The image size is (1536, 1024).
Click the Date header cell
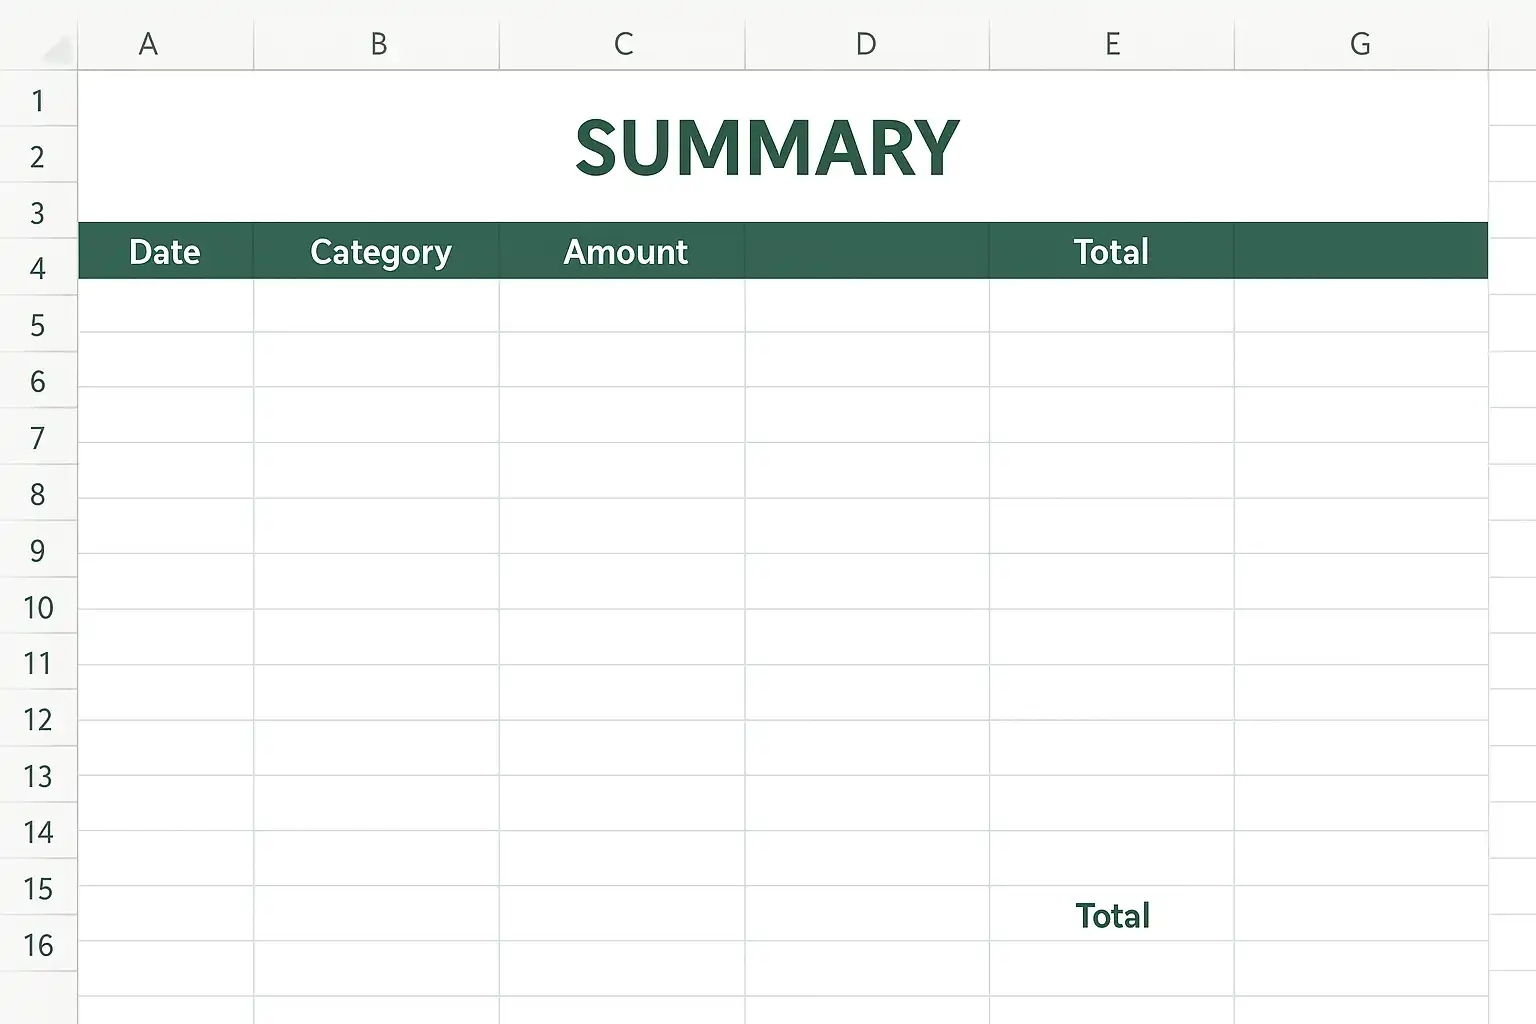click(166, 250)
